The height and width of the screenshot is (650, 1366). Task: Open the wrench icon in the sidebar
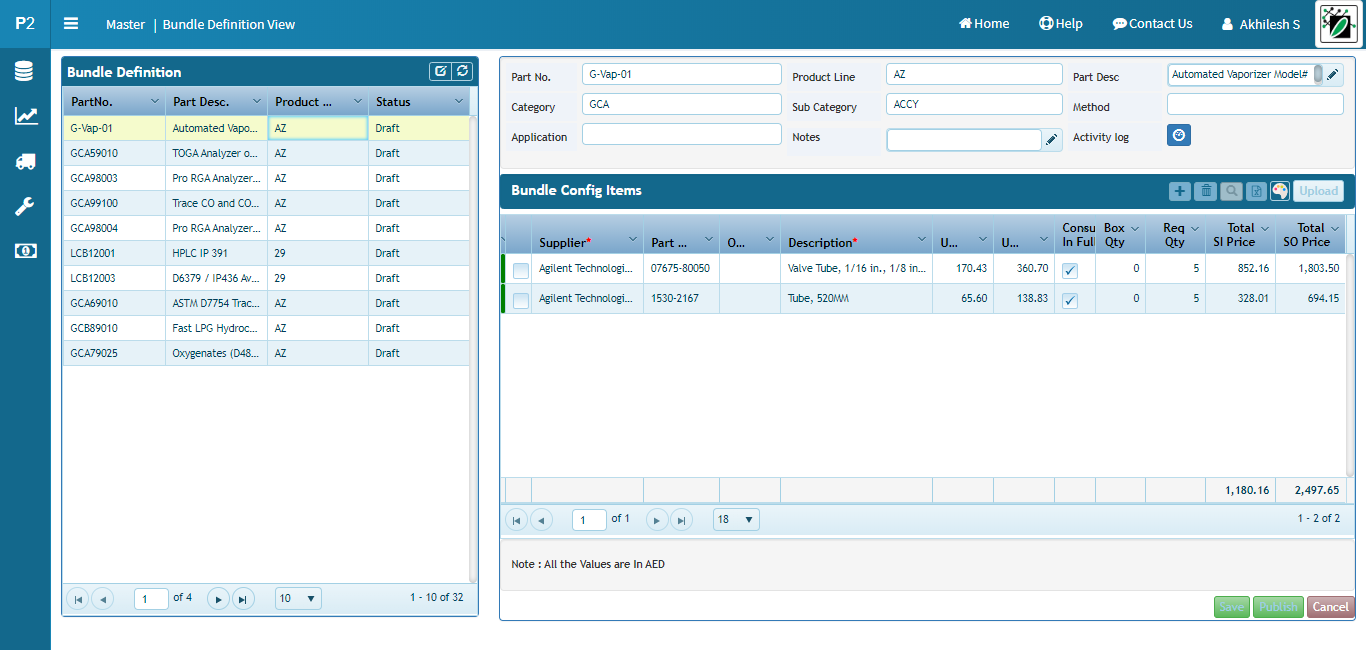point(25,206)
